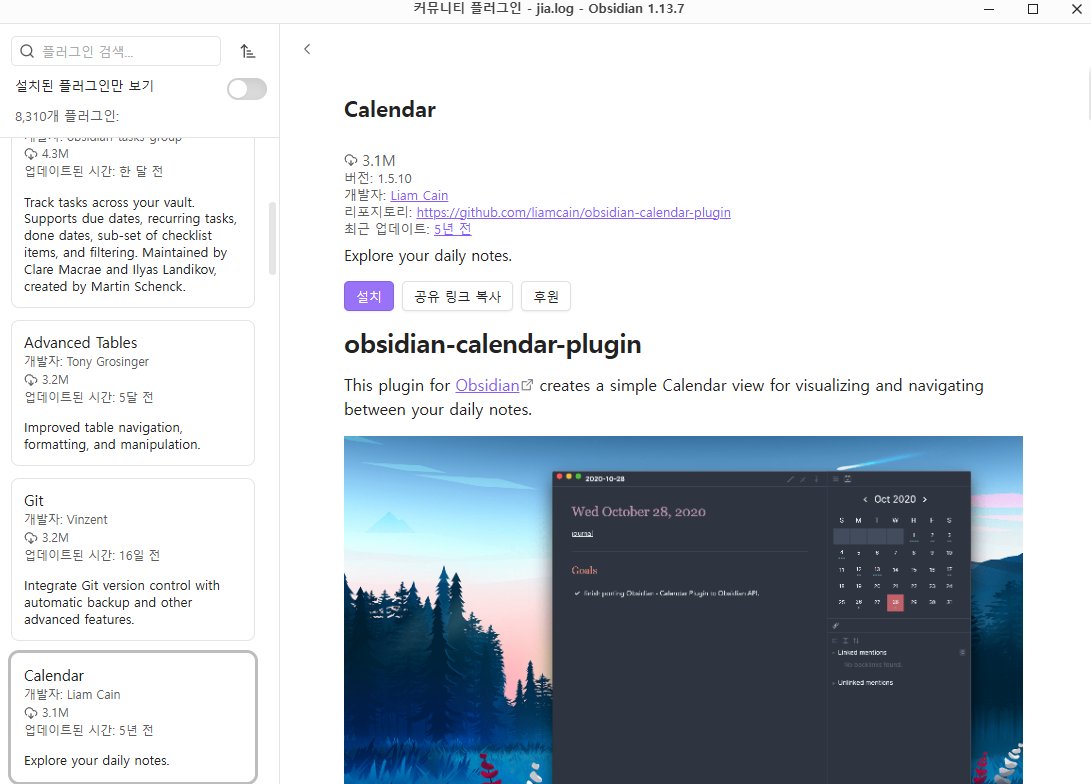Viewport: 1091px width, 784px height.
Task: Click the obsidian-calendar-plugin heading
Action: click(x=493, y=344)
